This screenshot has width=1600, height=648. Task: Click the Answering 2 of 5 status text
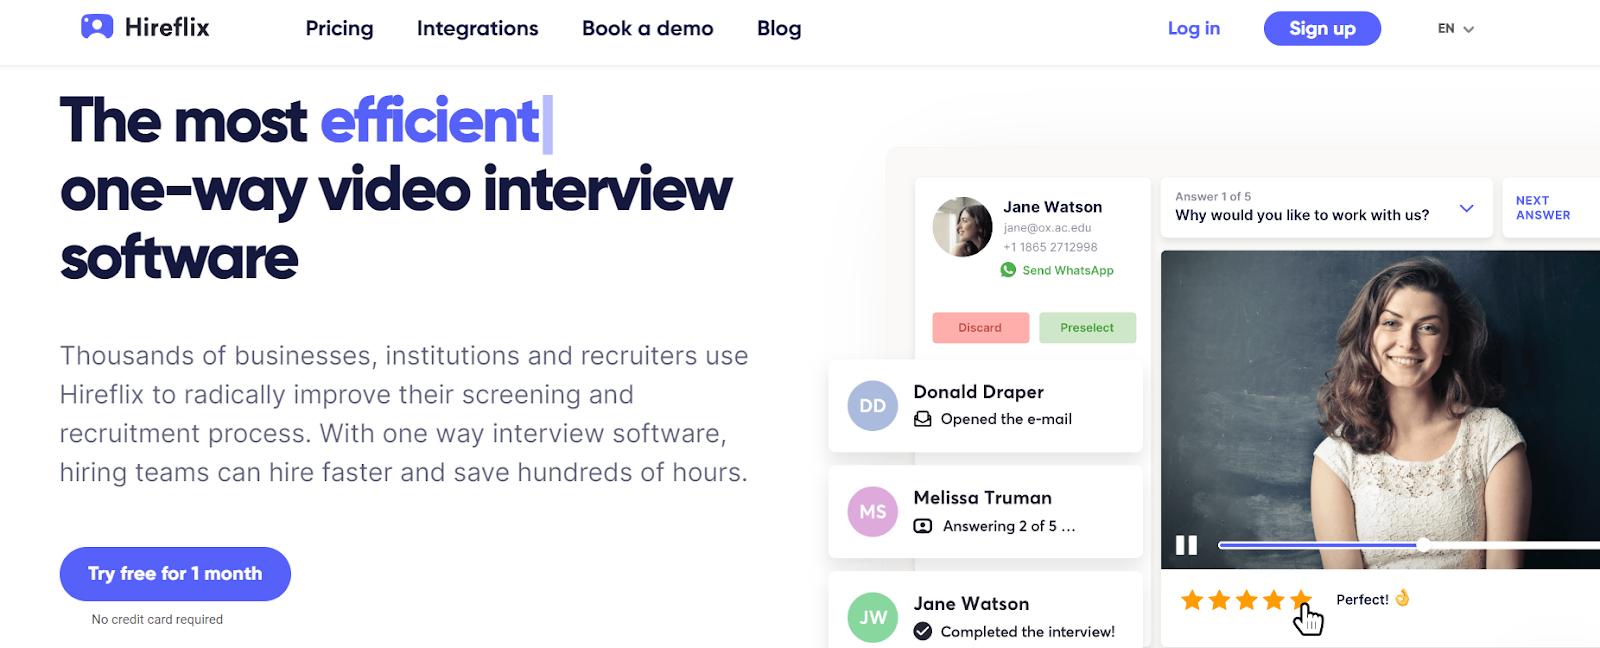(x=1009, y=526)
